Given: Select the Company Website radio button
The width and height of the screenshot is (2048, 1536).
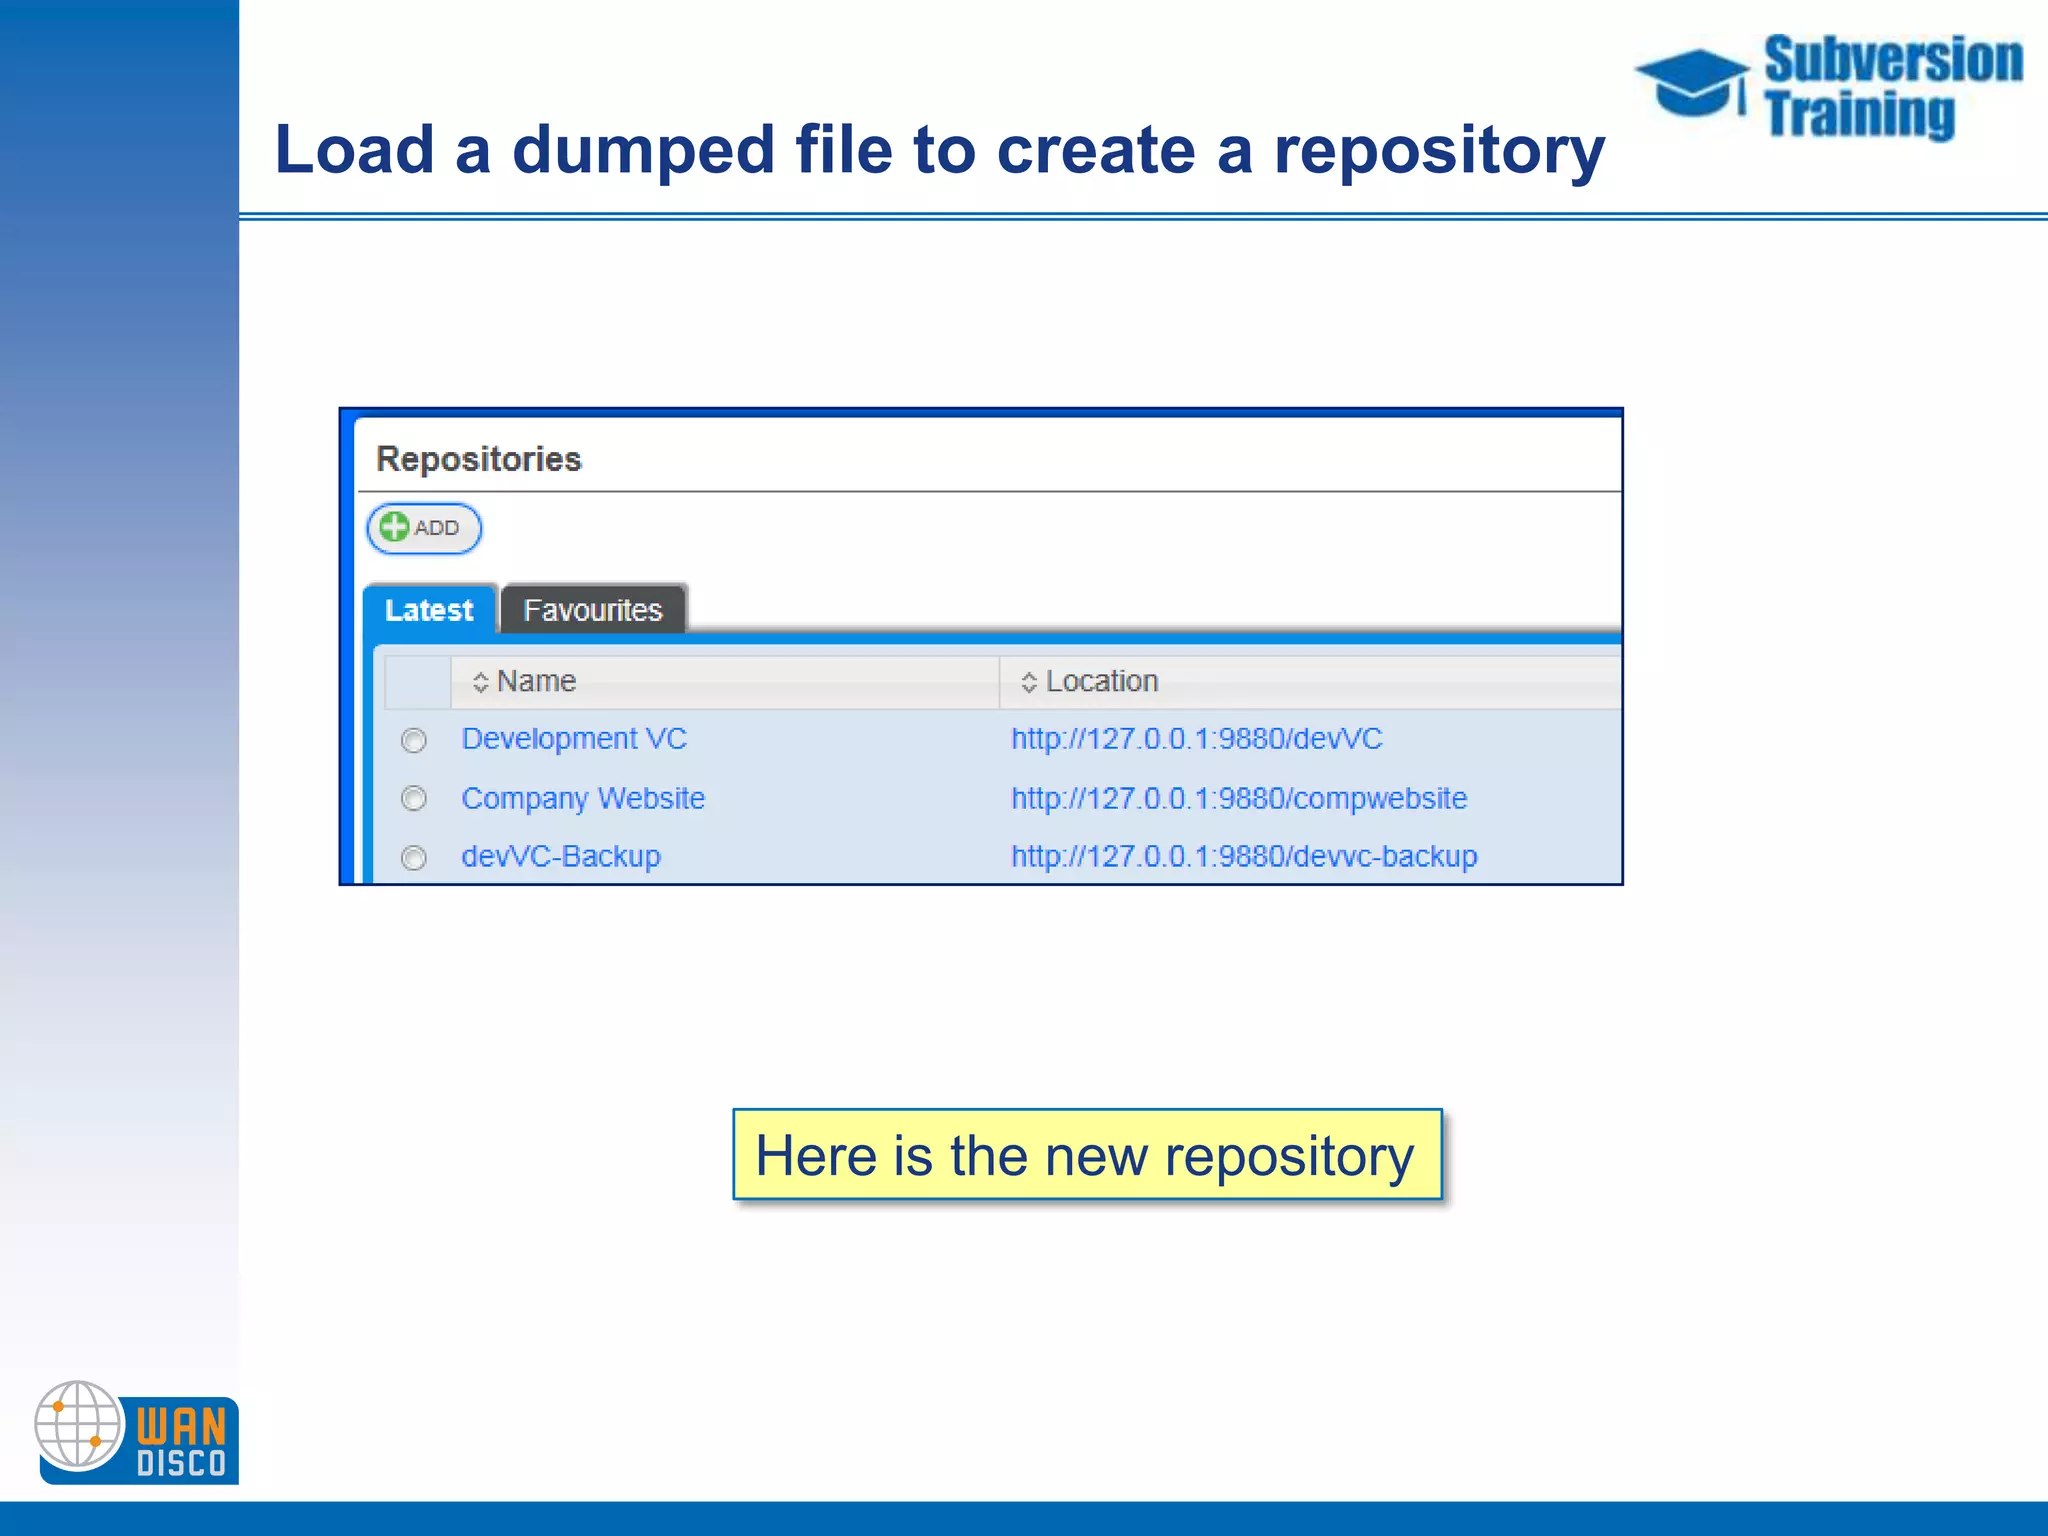Looking at the screenshot, I should (x=414, y=799).
